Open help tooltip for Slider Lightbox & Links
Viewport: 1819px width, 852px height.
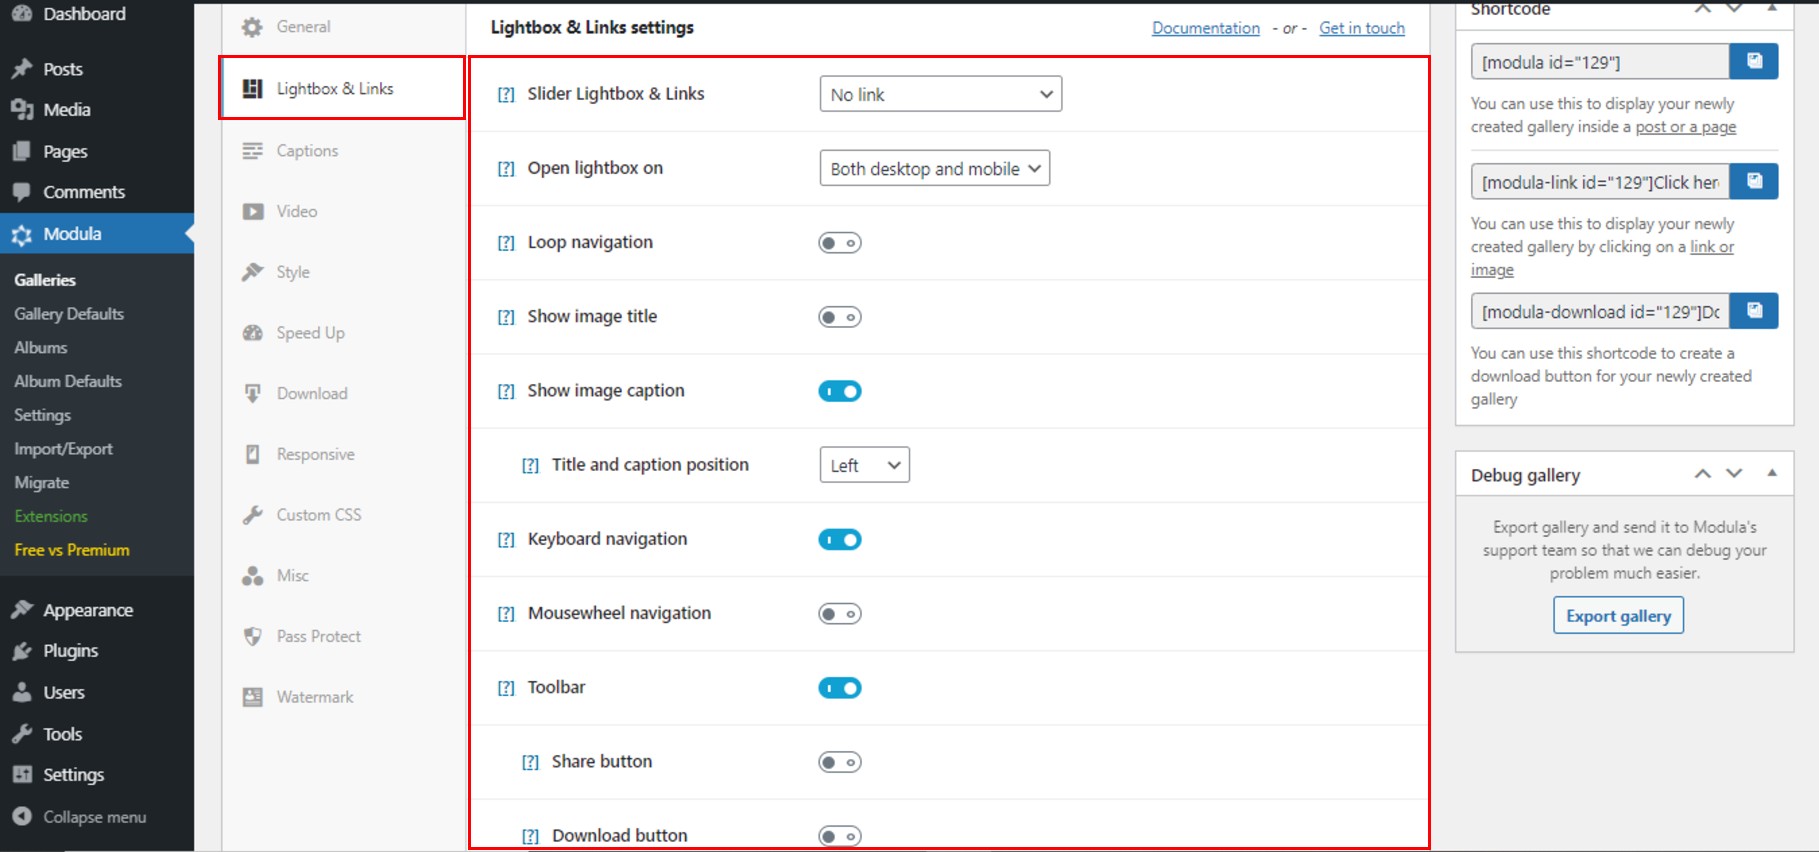coord(506,95)
